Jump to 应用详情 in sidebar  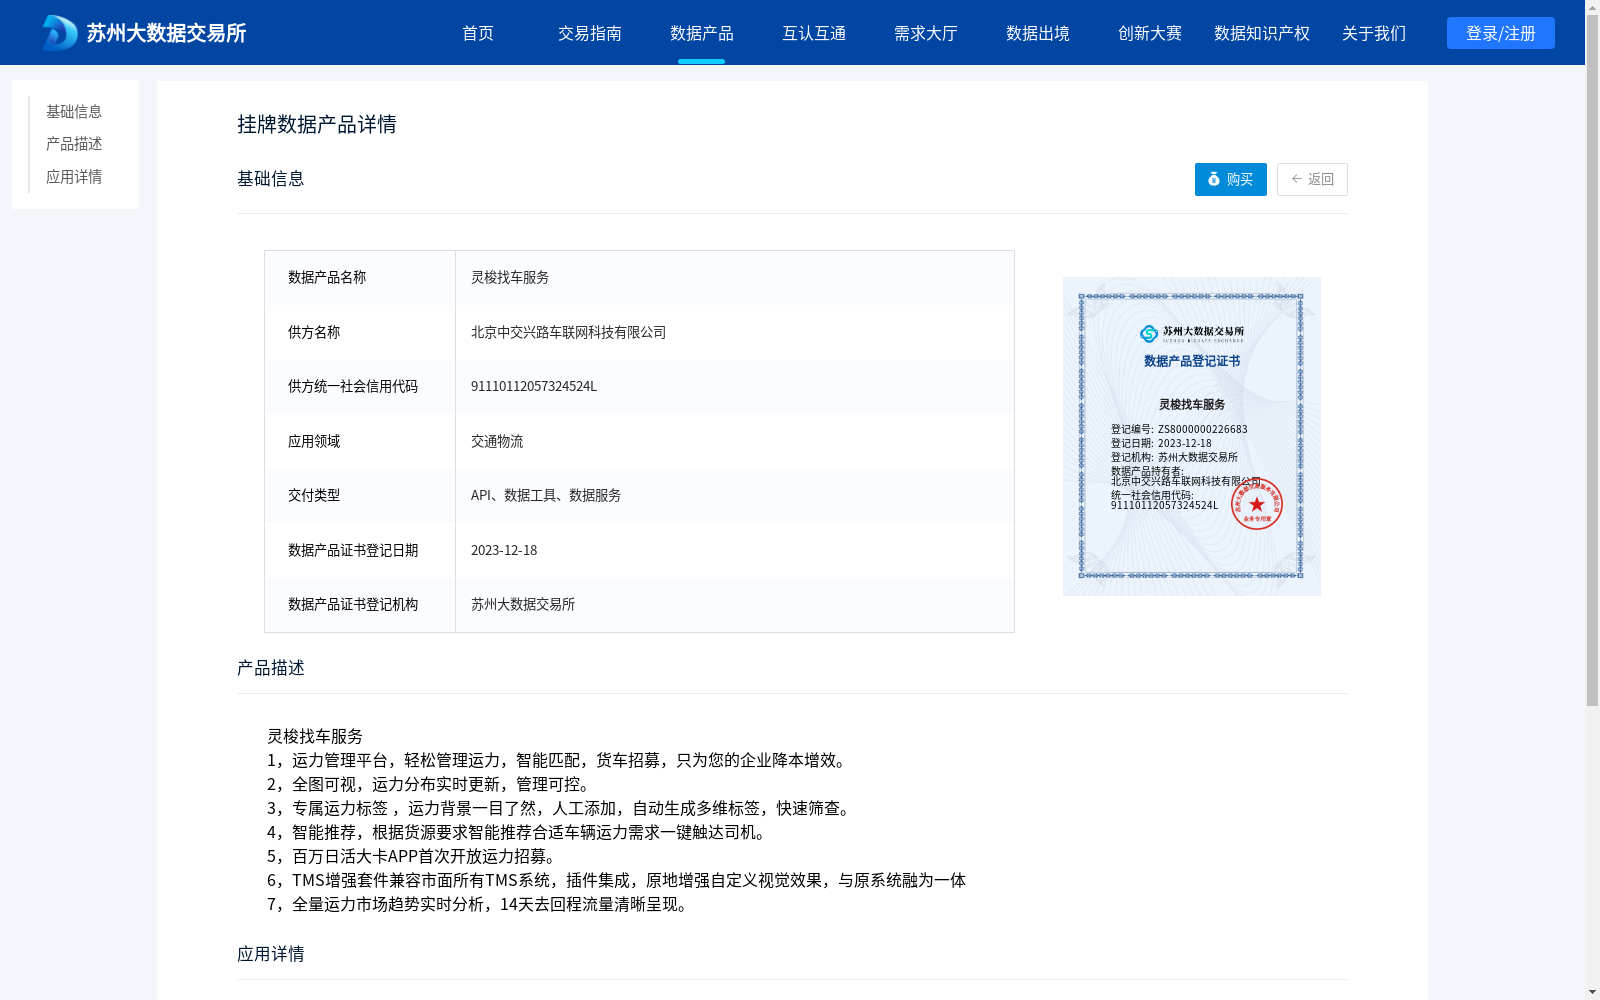[74, 177]
